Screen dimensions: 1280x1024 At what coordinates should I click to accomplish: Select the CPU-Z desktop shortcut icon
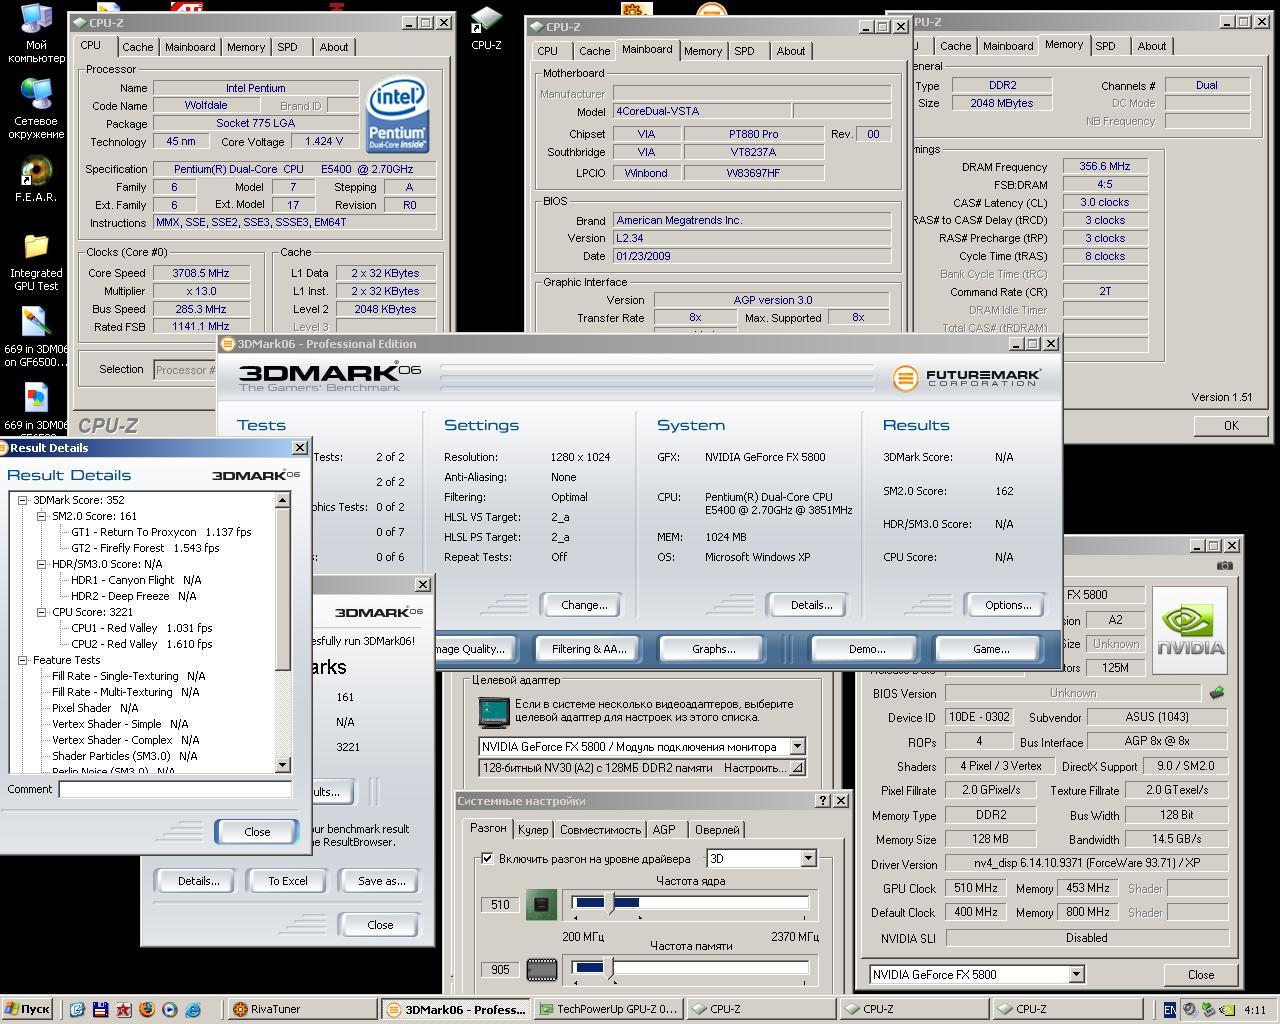pyautogui.click(x=486, y=27)
